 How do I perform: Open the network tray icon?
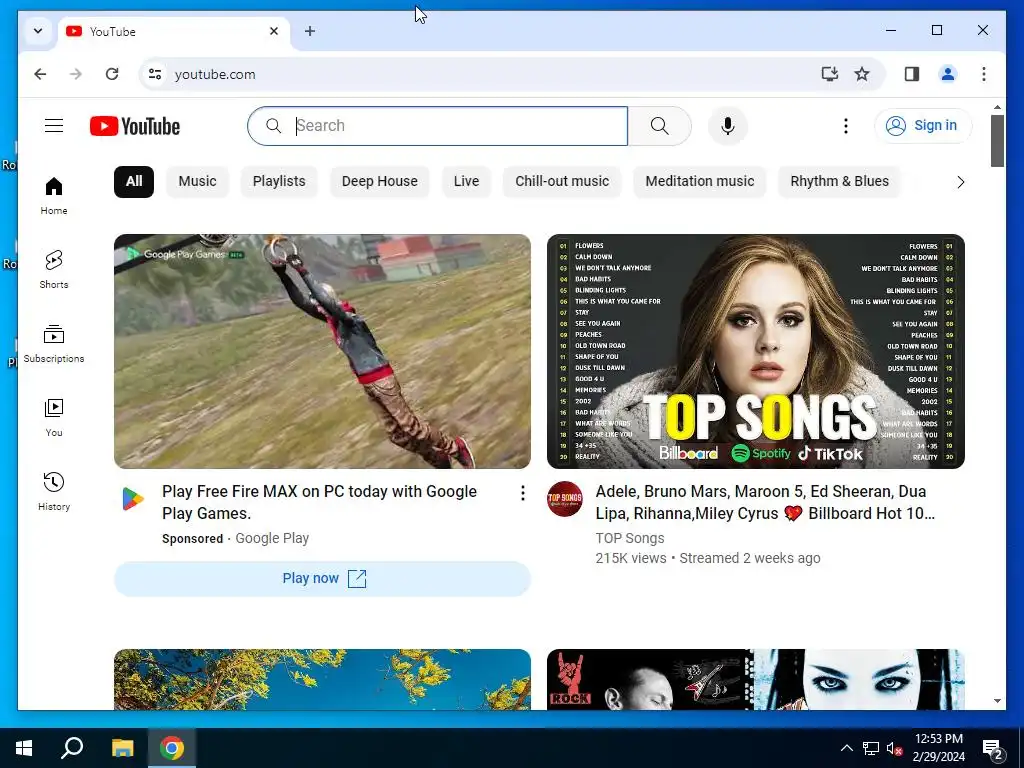871,748
